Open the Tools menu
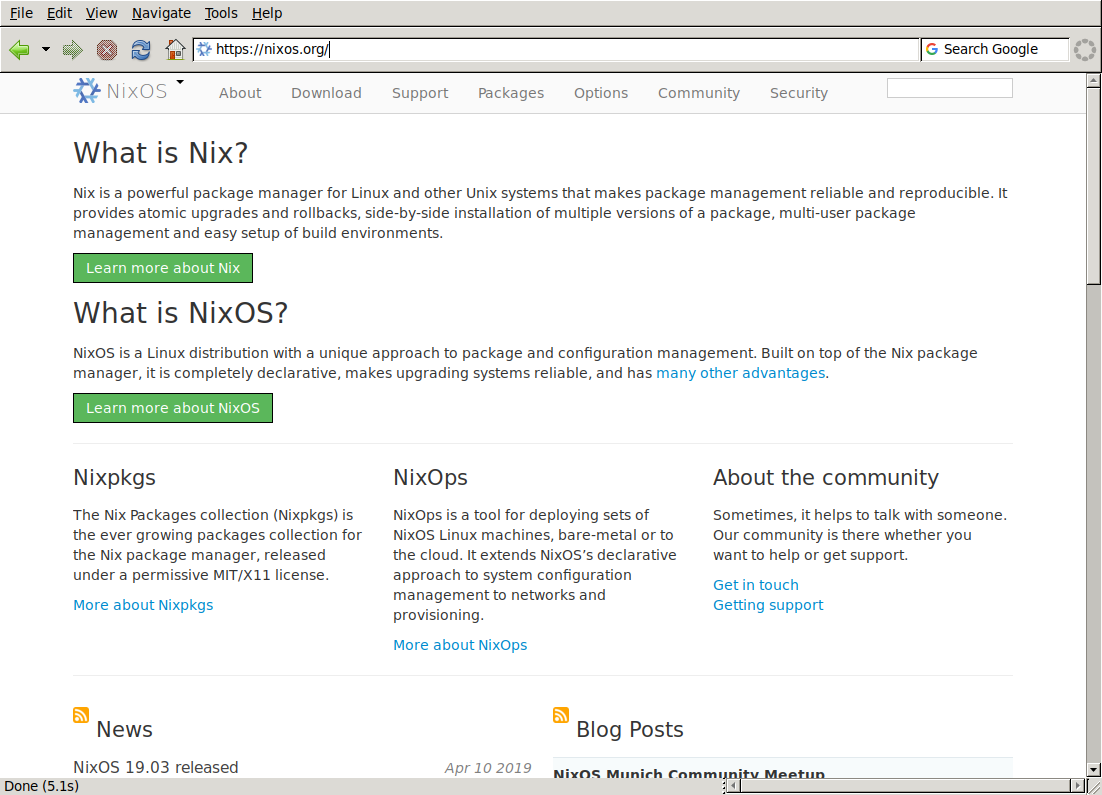 221,13
